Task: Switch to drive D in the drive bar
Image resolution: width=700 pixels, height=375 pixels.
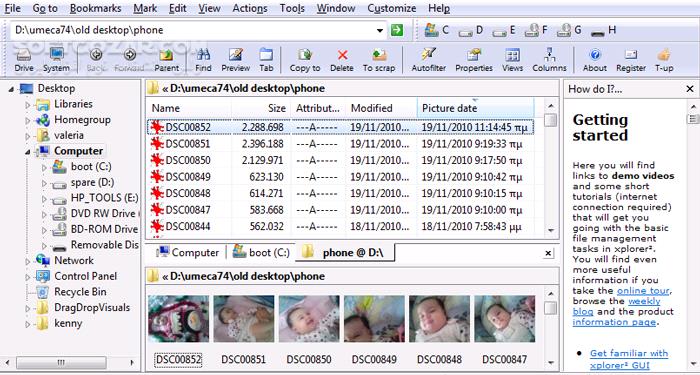Action: [x=471, y=30]
